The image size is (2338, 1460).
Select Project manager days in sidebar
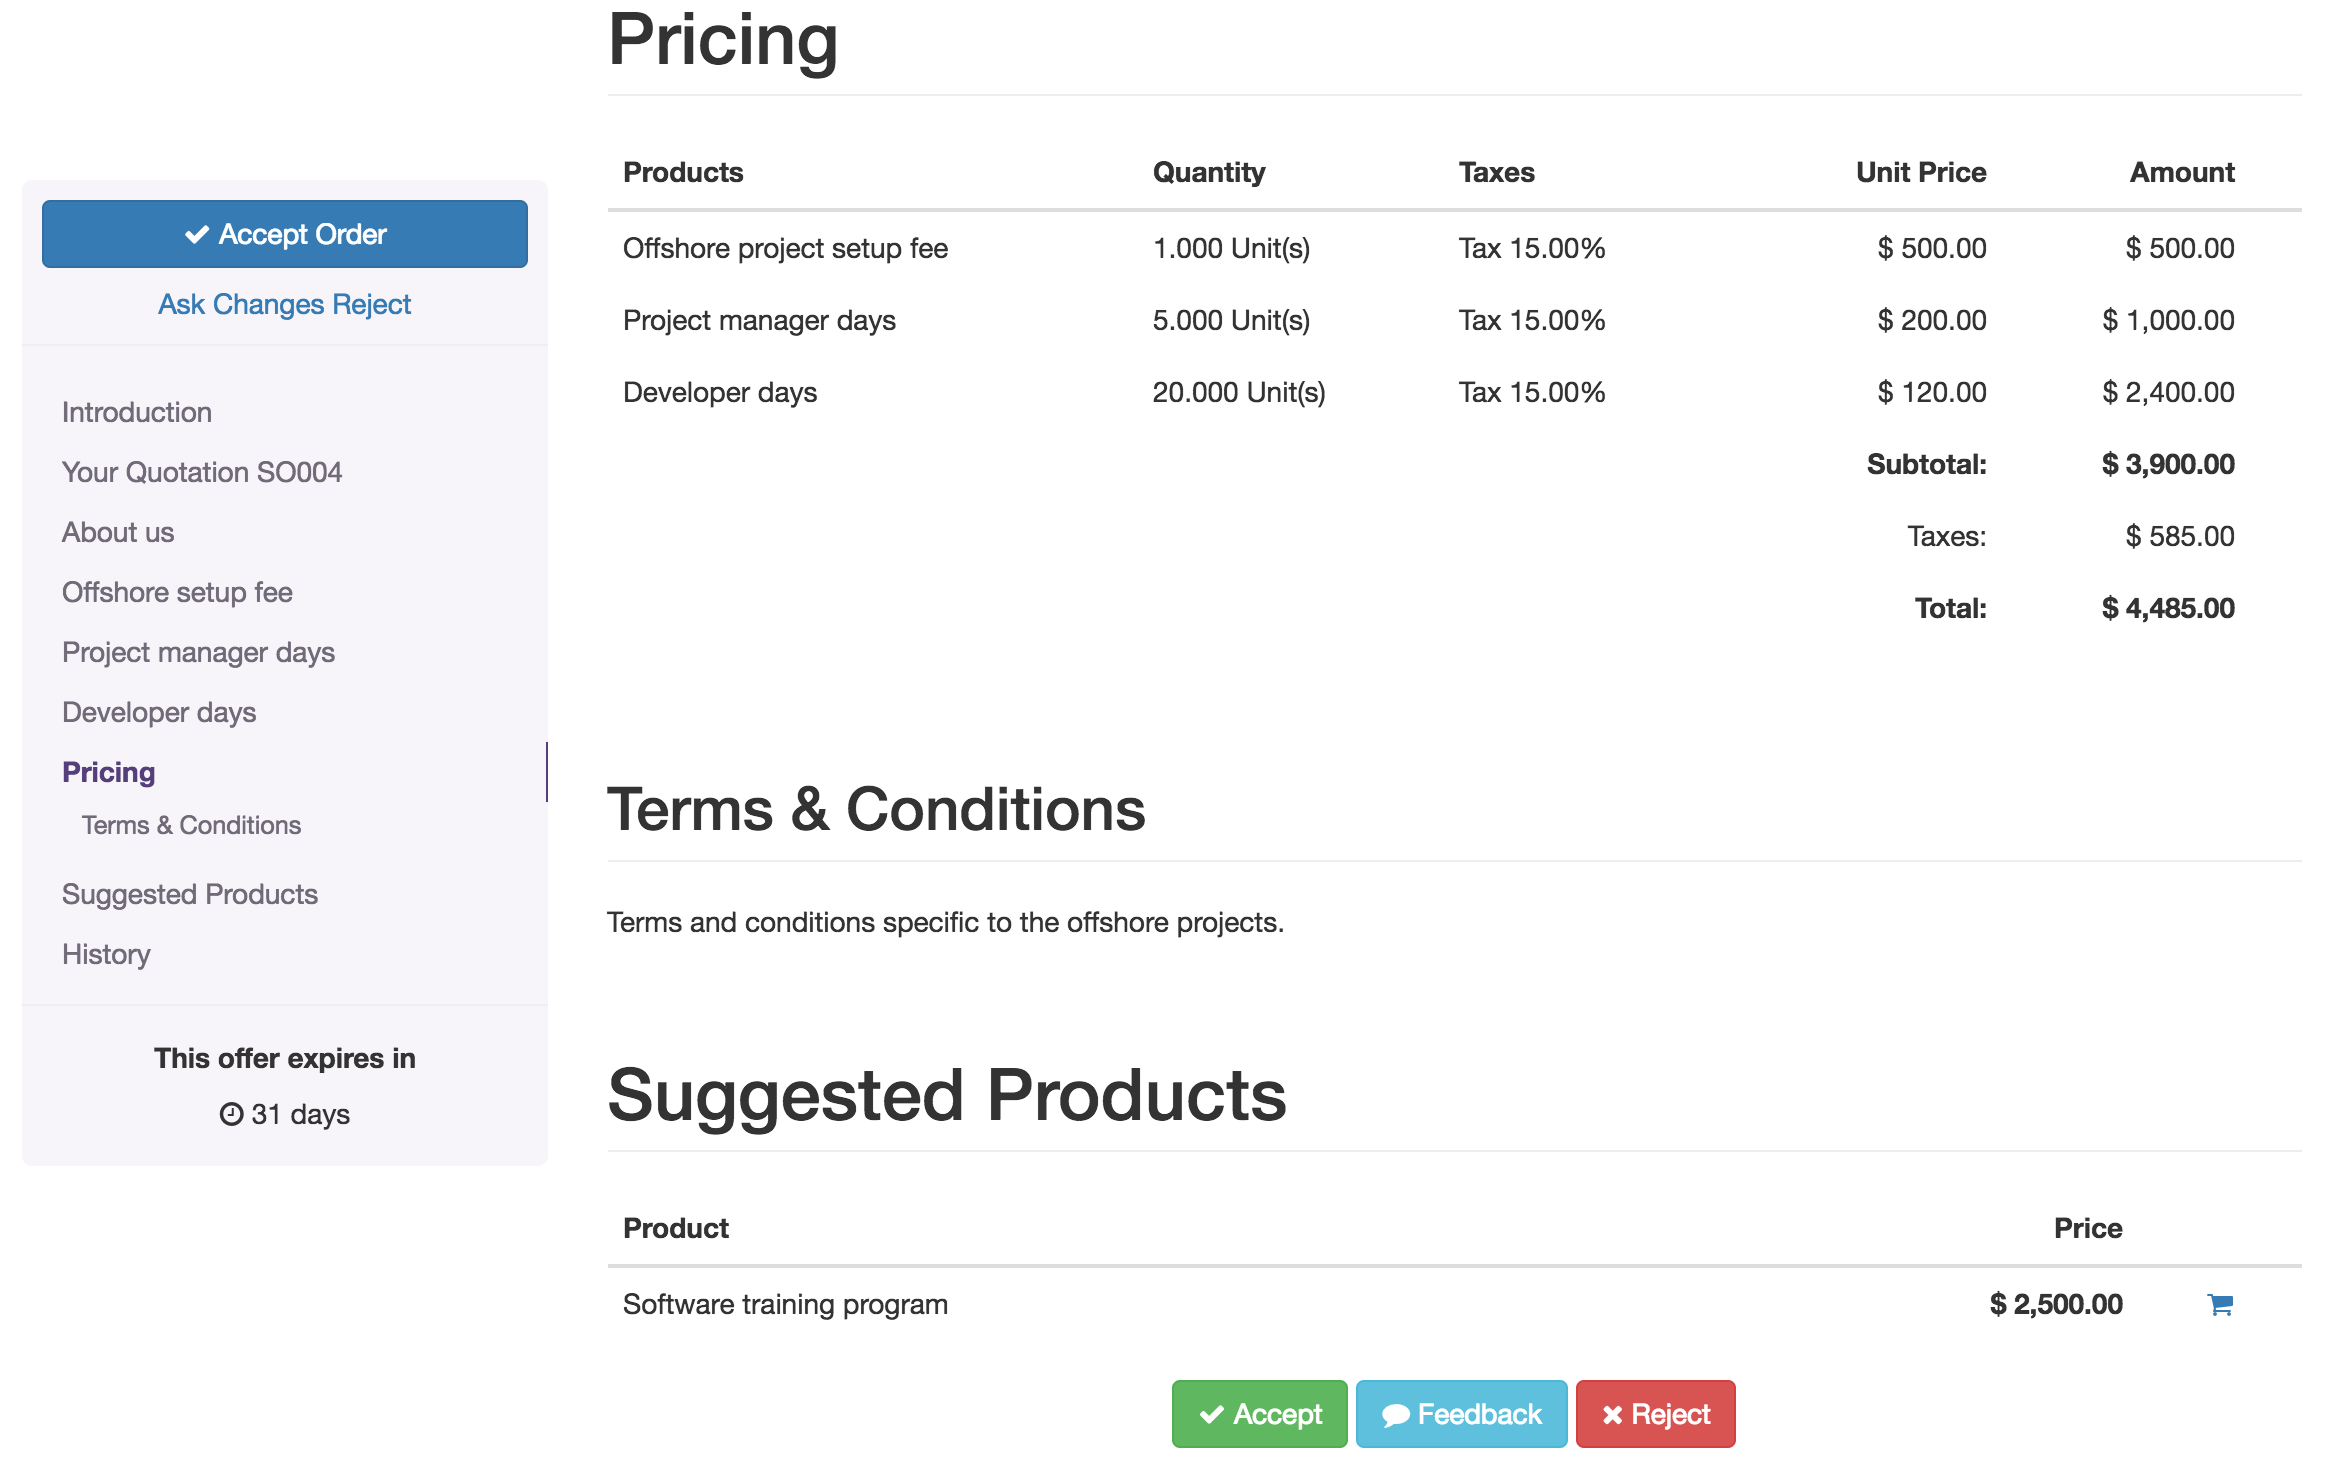click(198, 652)
